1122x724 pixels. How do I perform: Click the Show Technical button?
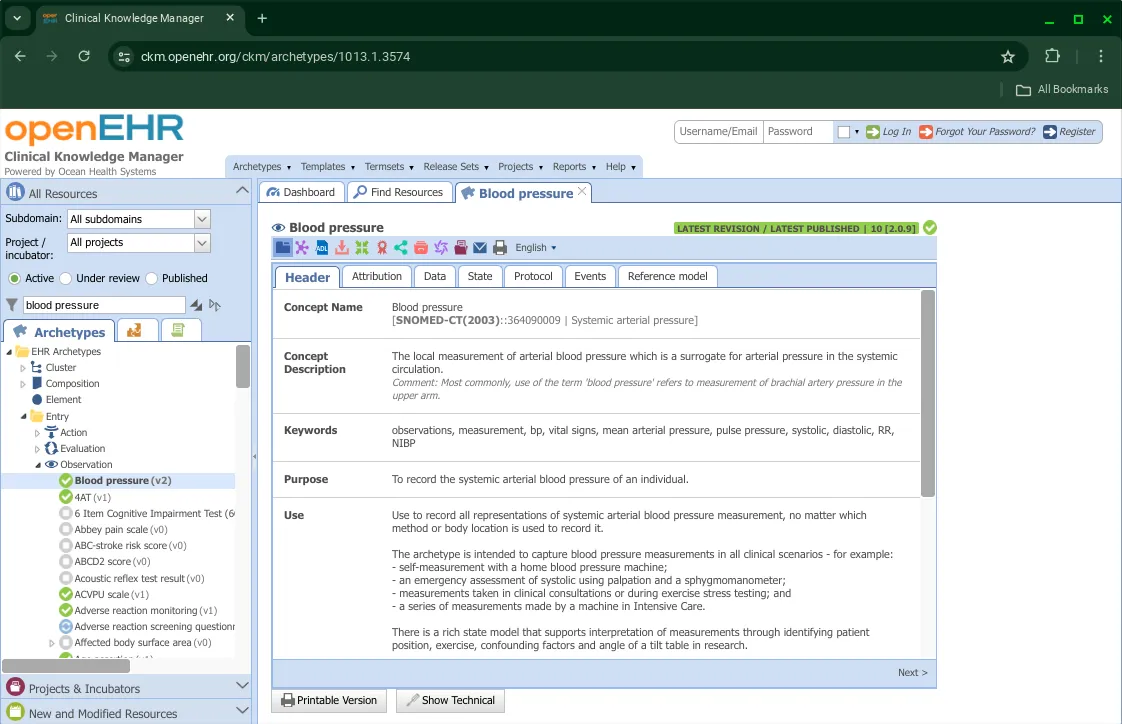pos(450,700)
